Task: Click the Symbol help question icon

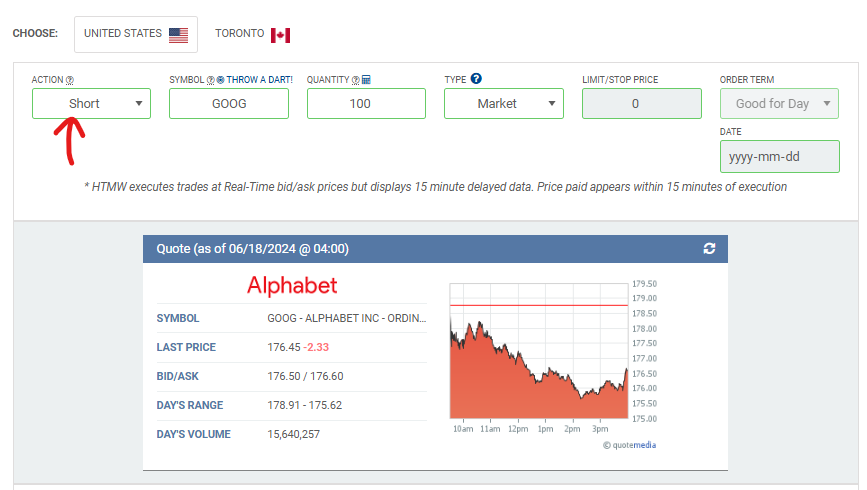Action: click(x=211, y=80)
